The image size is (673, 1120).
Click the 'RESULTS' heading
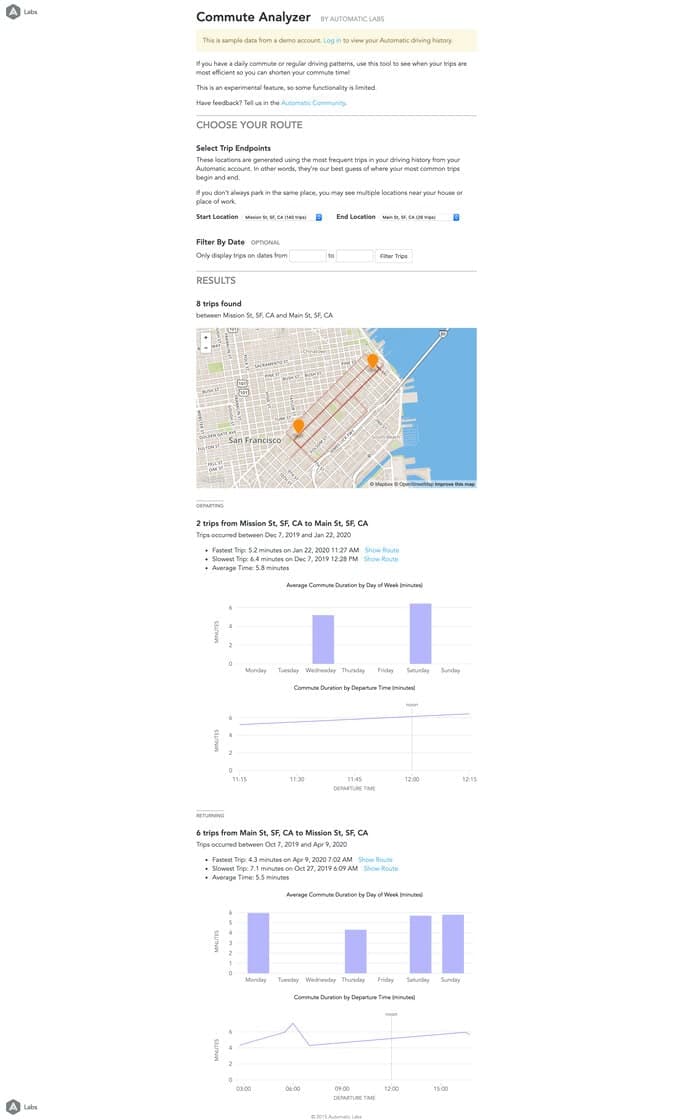[x=216, y=281]
